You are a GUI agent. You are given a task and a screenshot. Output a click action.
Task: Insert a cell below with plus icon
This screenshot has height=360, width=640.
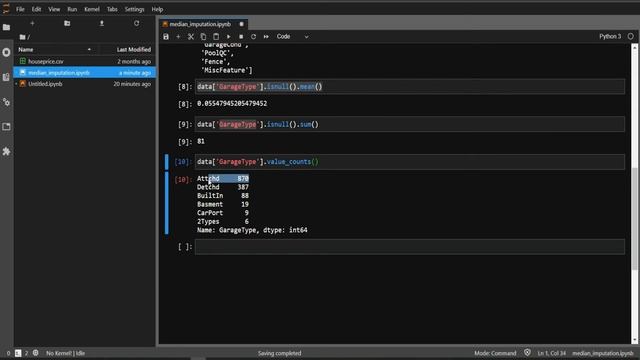[178, 37]
